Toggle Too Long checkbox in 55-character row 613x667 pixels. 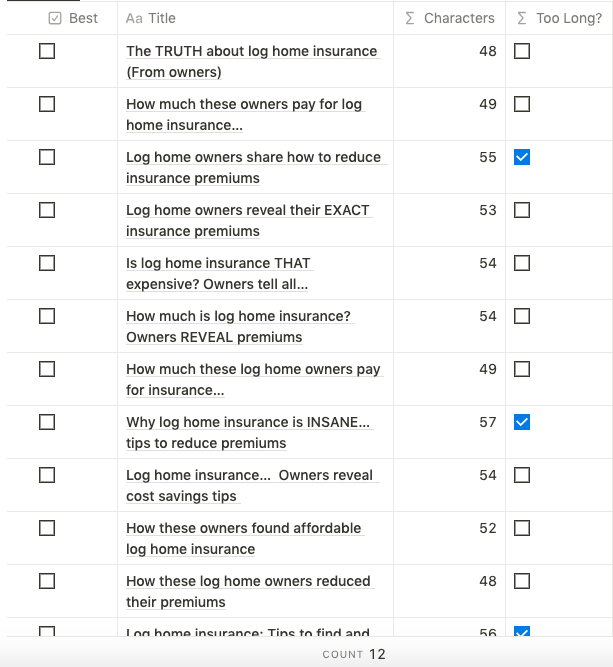point(522,157)
